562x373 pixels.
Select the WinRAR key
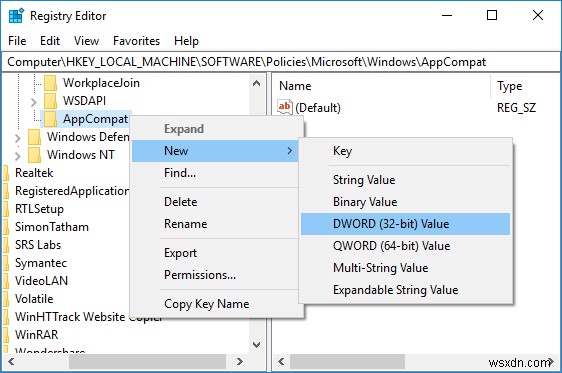(37, 335)
